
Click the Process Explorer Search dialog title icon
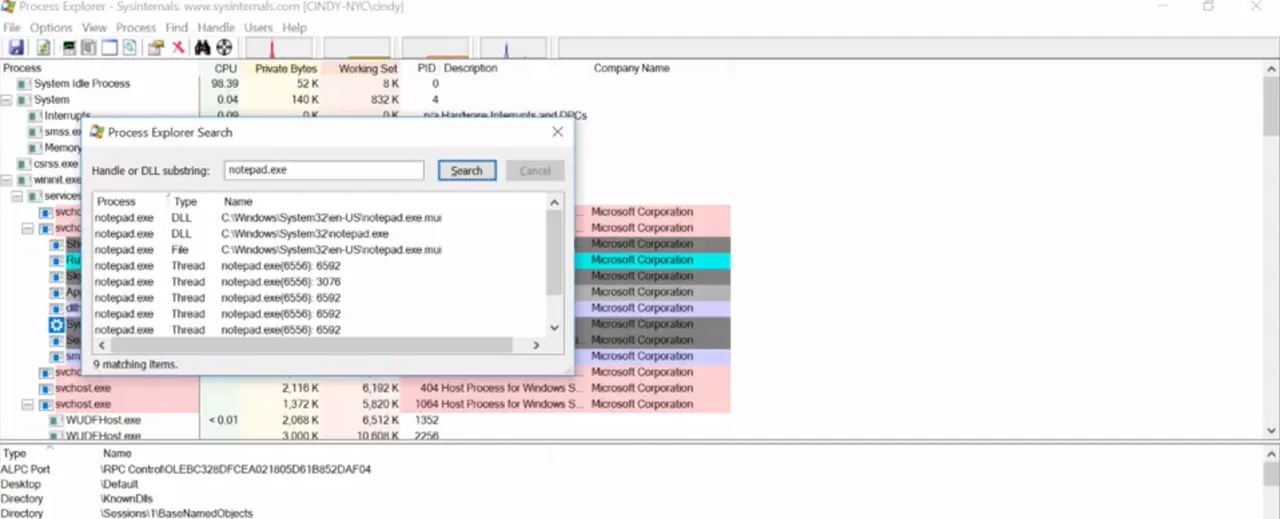[x=96, y=132]
